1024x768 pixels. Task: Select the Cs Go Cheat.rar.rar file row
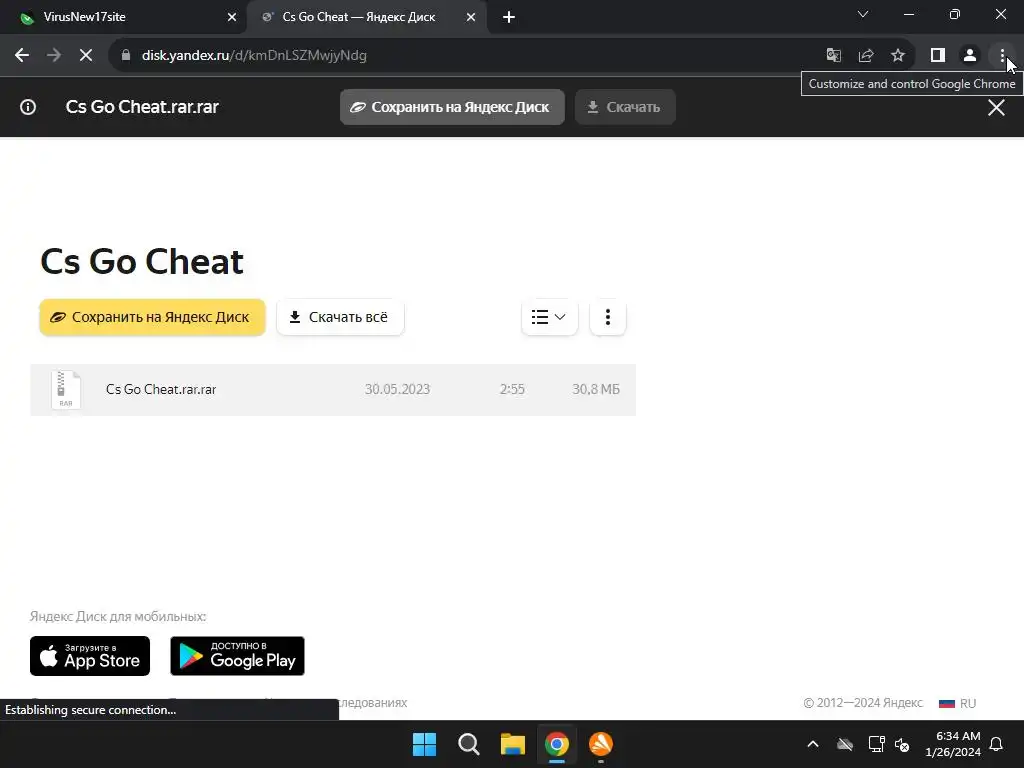pos(333,390)
